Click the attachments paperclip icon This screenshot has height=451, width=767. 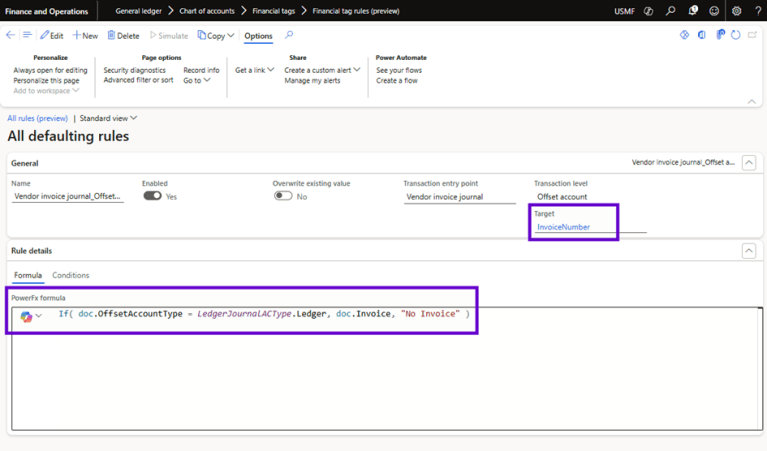[x=721, y=35]
